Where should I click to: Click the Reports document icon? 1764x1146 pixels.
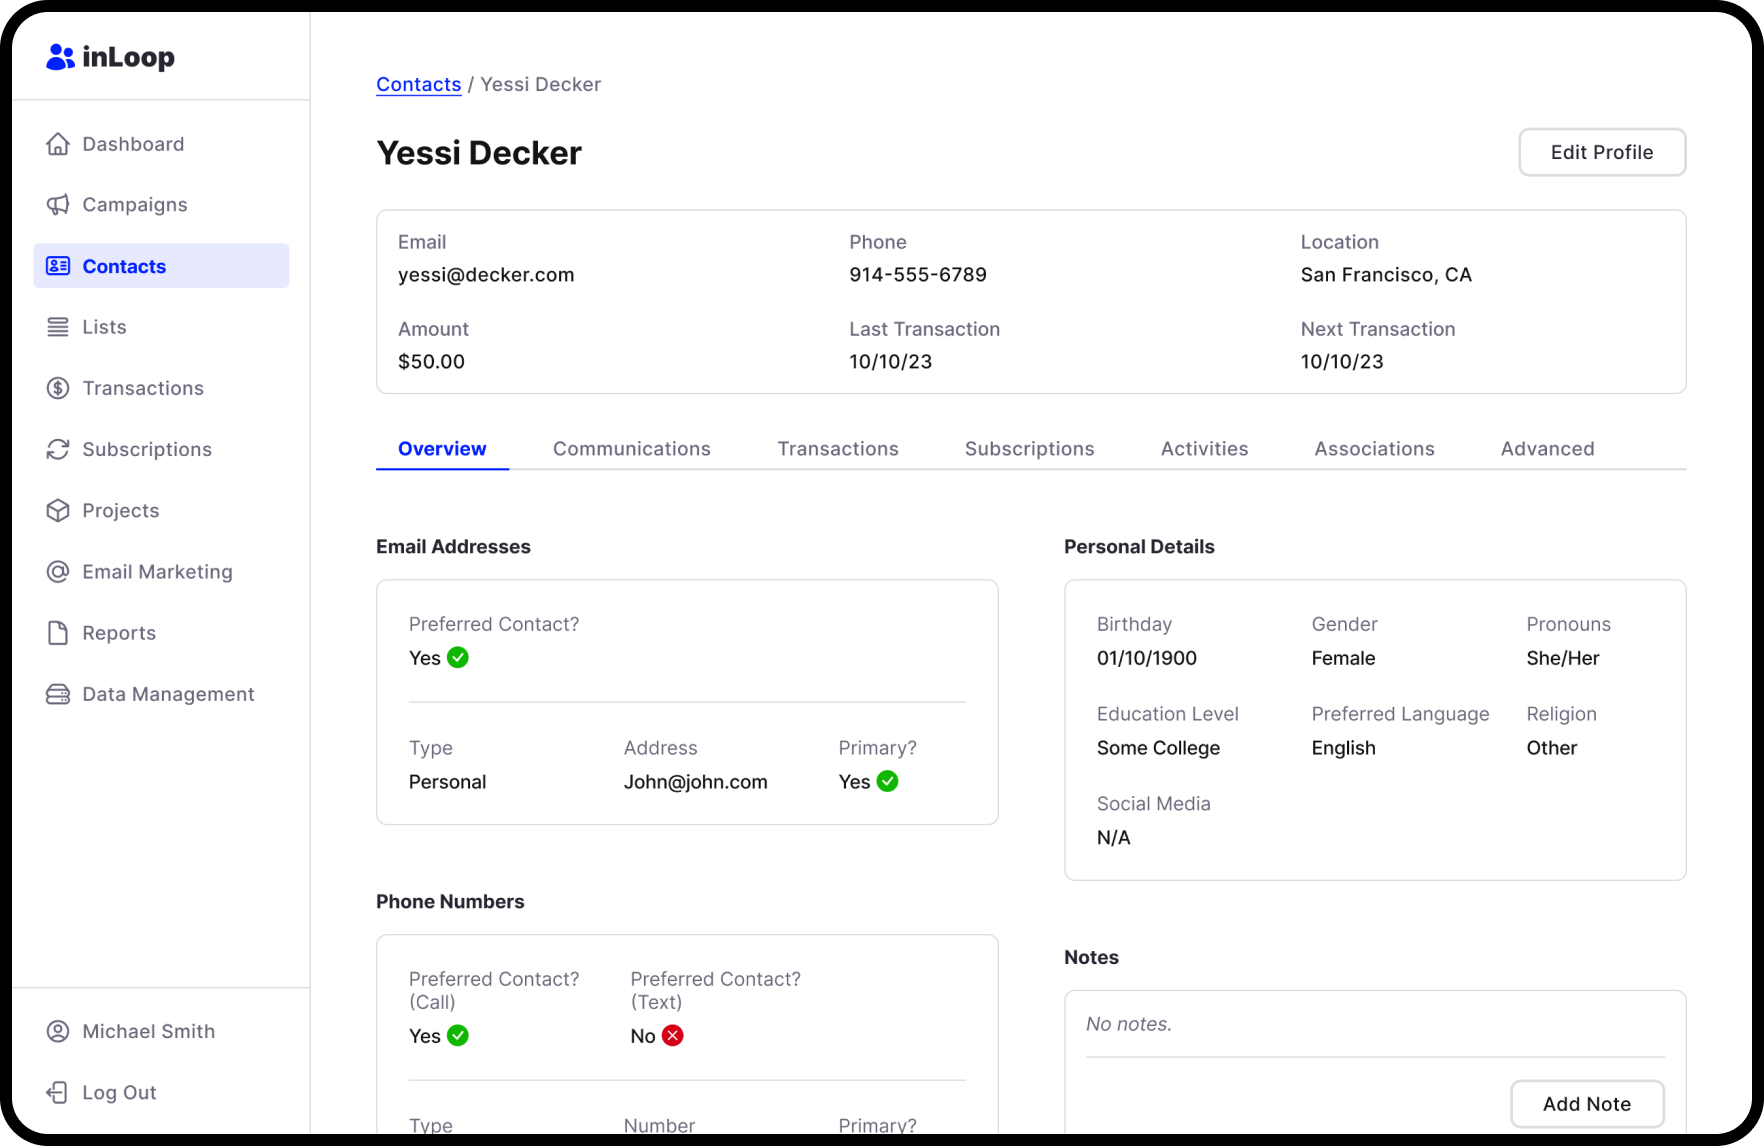58,633
